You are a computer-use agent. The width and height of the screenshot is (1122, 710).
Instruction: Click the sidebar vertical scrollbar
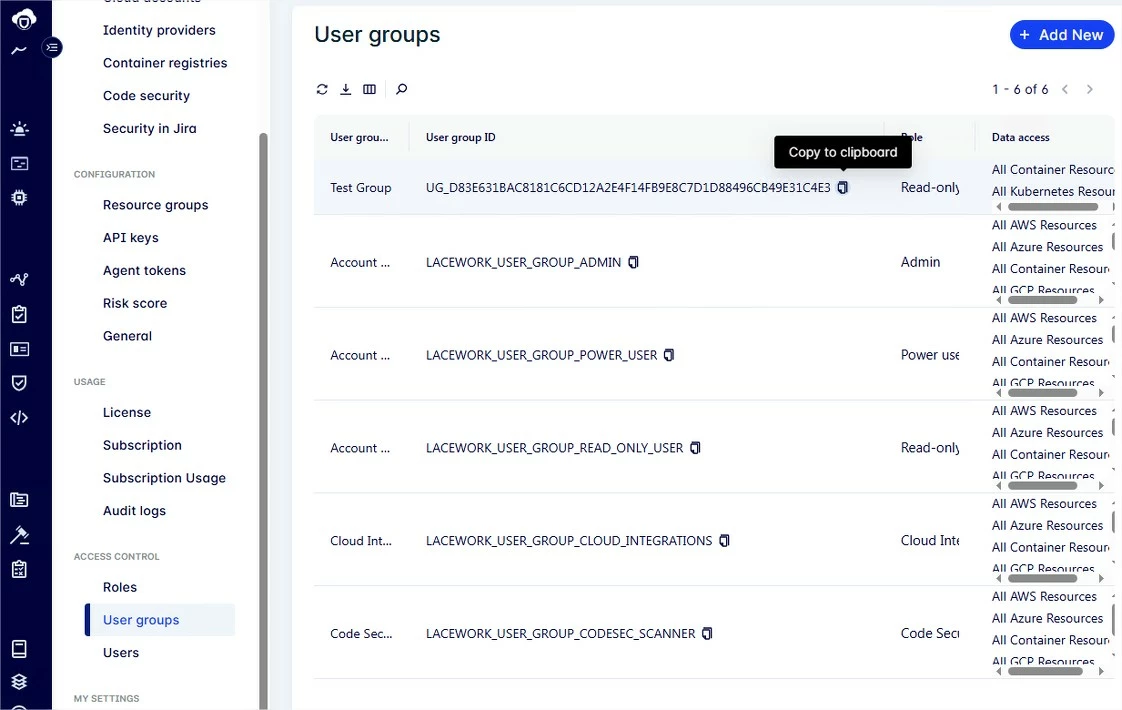263,421
